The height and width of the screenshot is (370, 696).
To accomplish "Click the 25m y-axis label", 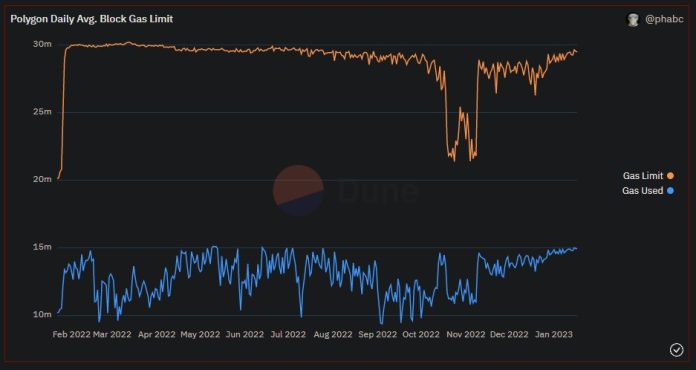I will (42, 112).
